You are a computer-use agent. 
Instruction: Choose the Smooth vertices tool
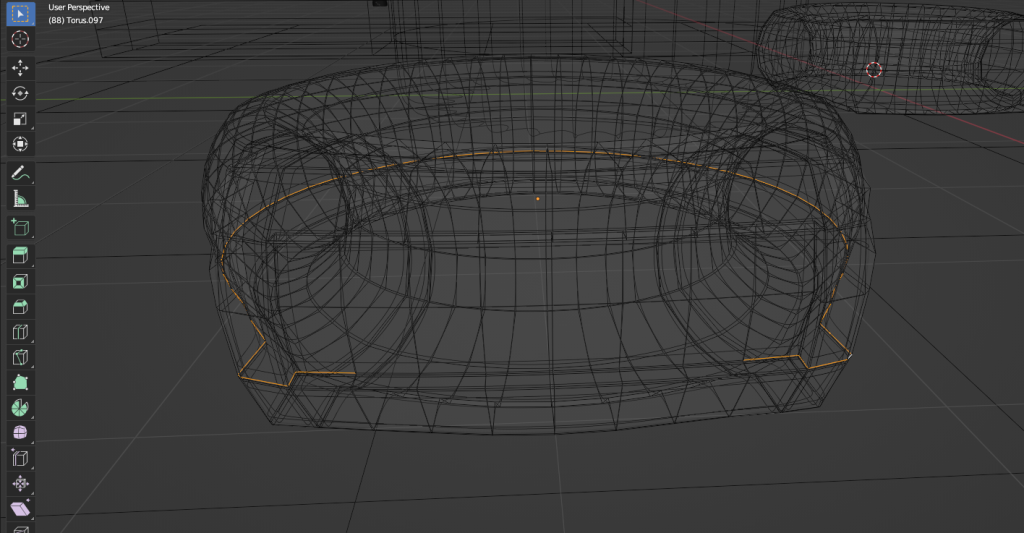click(x=20, y=433)
